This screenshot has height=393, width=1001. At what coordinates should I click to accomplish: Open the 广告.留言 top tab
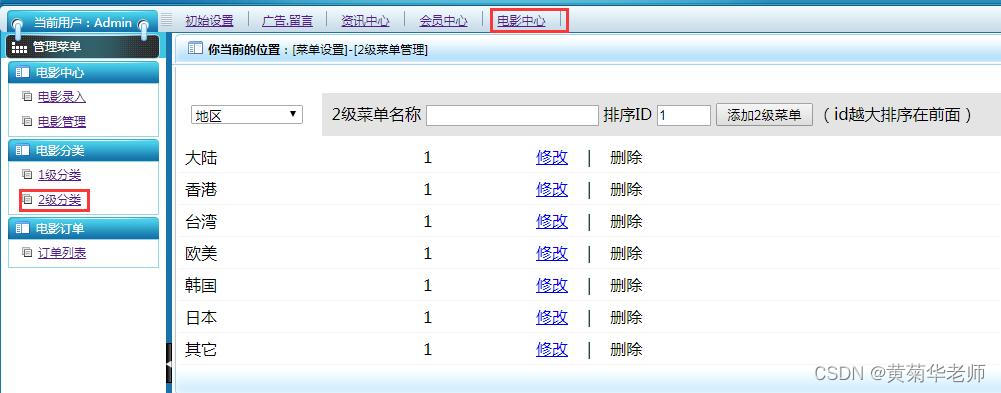[287, 20]
